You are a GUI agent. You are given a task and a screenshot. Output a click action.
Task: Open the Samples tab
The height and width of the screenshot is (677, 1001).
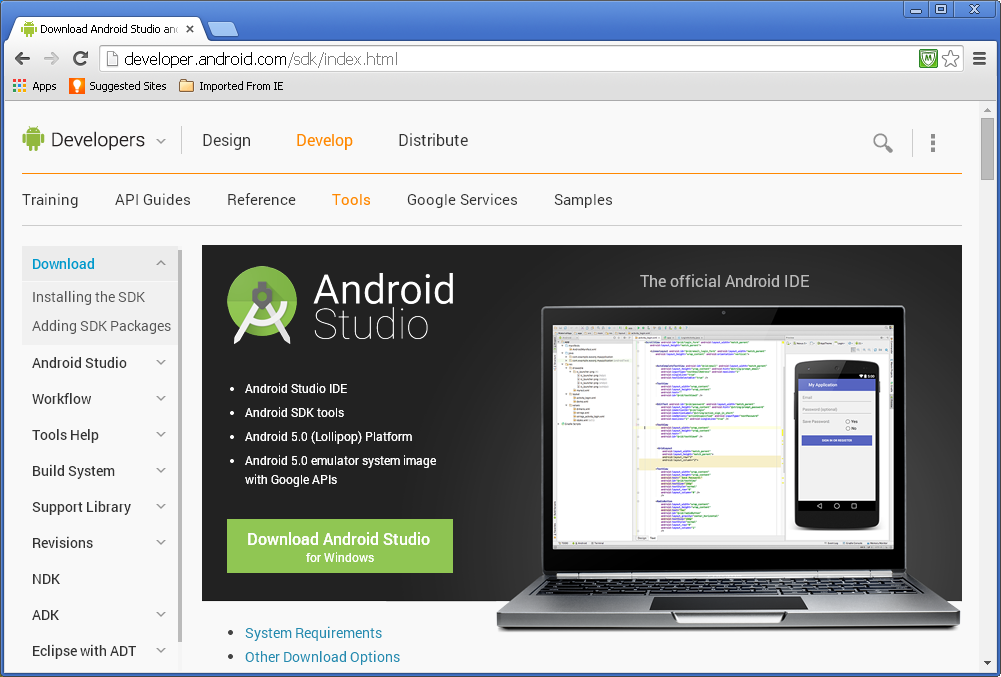(583, 200)
